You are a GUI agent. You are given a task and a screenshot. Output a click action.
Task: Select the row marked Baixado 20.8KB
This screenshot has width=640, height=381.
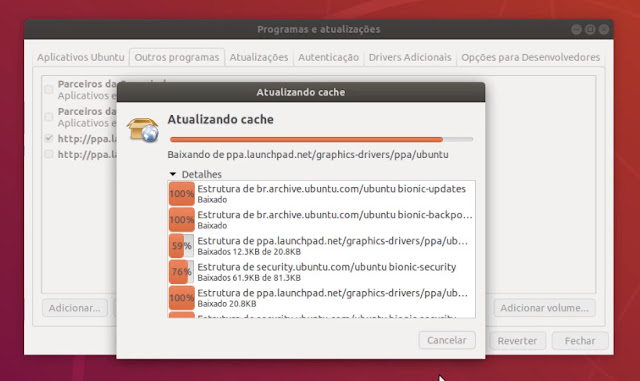coord(321,298)
